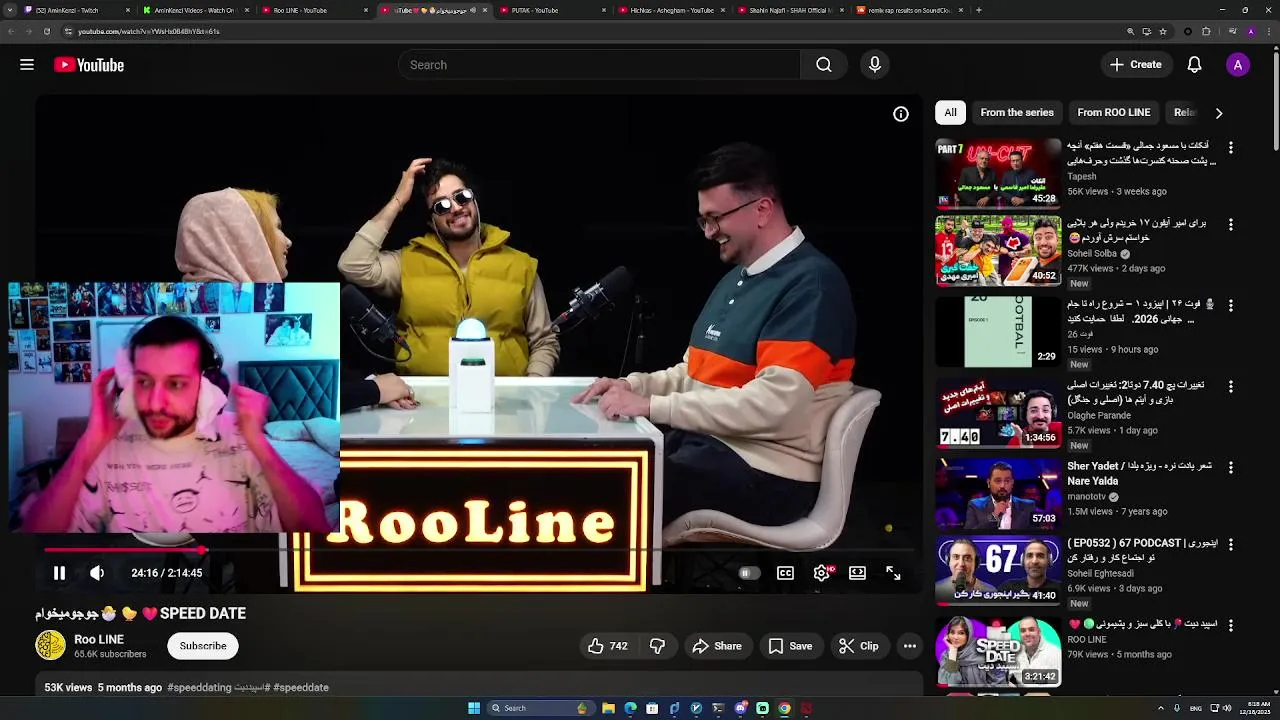Click the #speeddating hashtag
1280x720 pixels.
199,688
